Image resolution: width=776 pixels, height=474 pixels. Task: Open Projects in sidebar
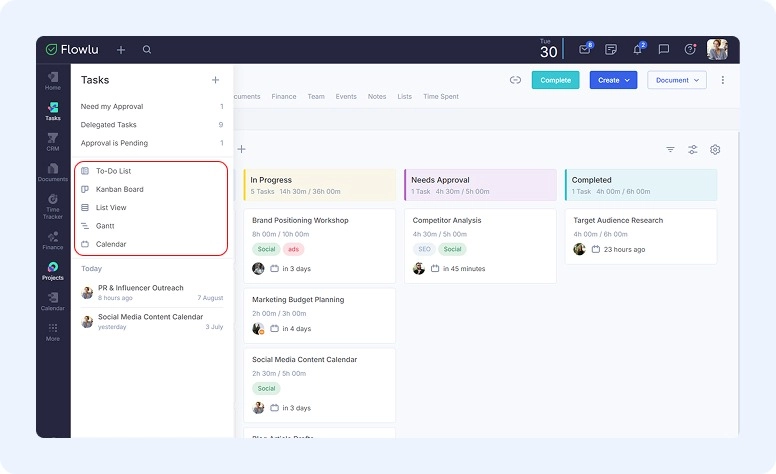pyautogui.click(x=53, y=271)
